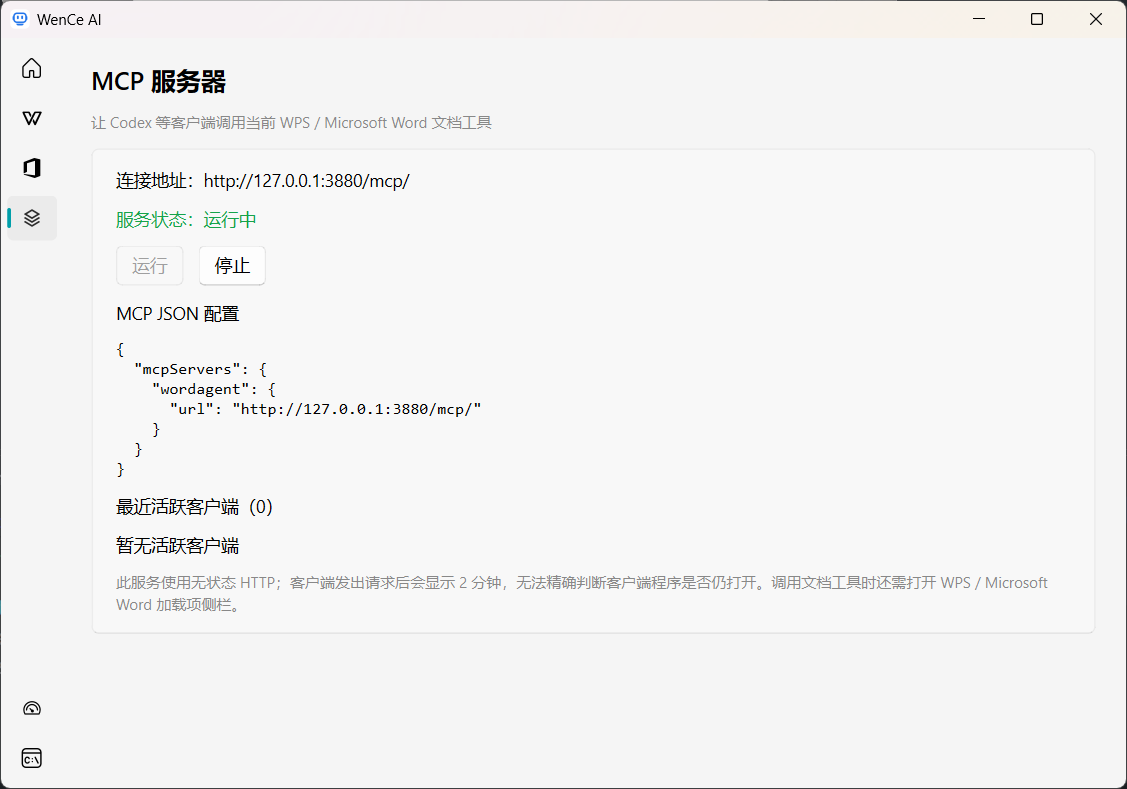
Task: Open the console terminal icon in sidebar
Action: pos(32,758)
